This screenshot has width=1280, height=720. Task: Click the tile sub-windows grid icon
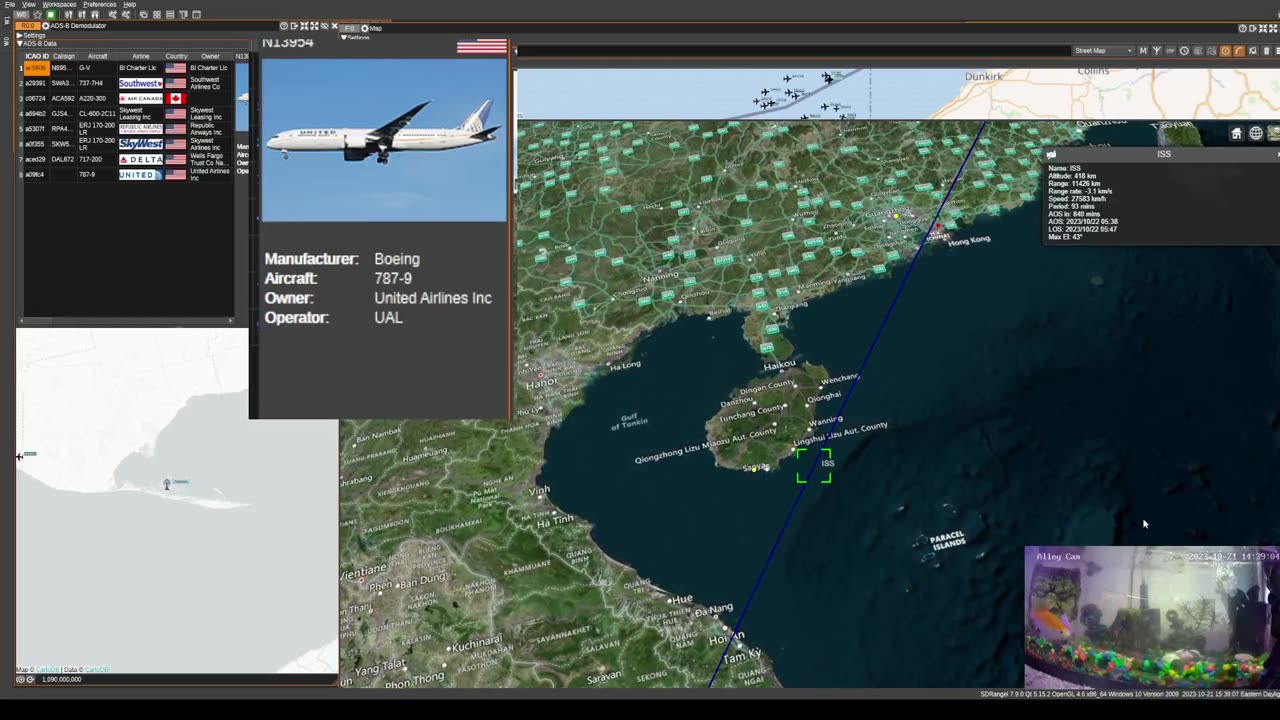(157, 14)
